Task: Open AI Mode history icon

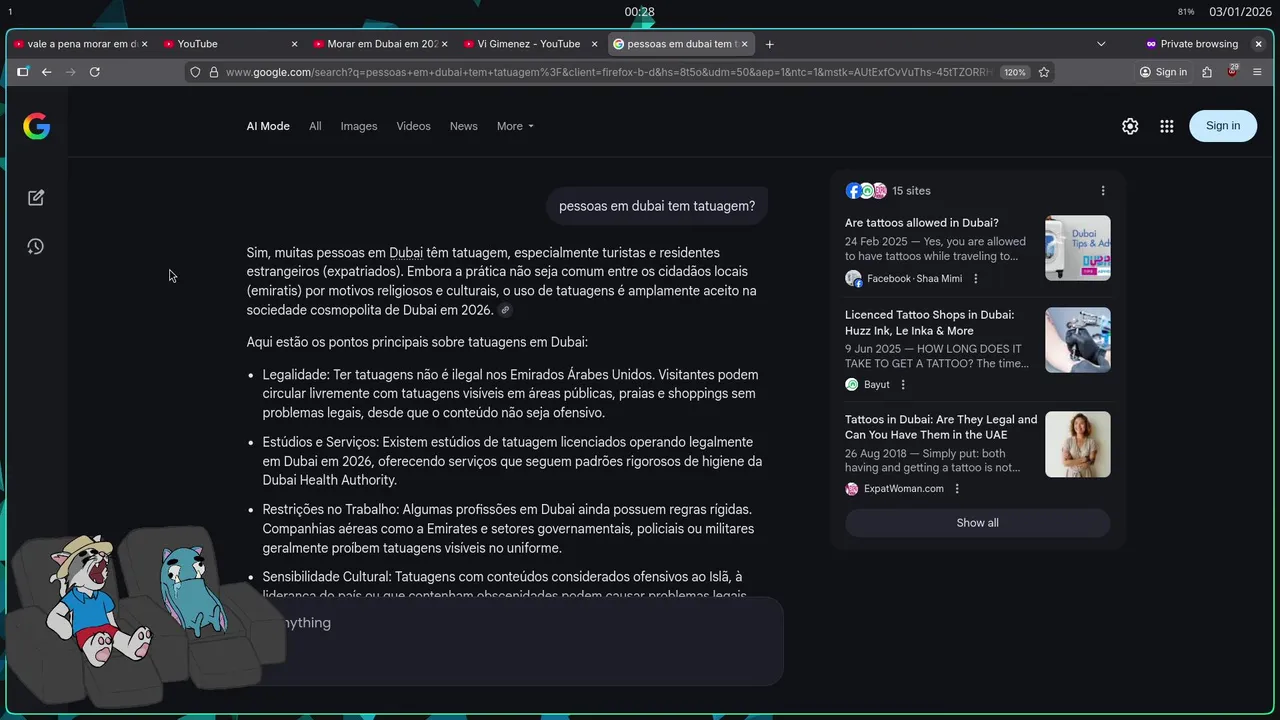Action: (36, 246)
